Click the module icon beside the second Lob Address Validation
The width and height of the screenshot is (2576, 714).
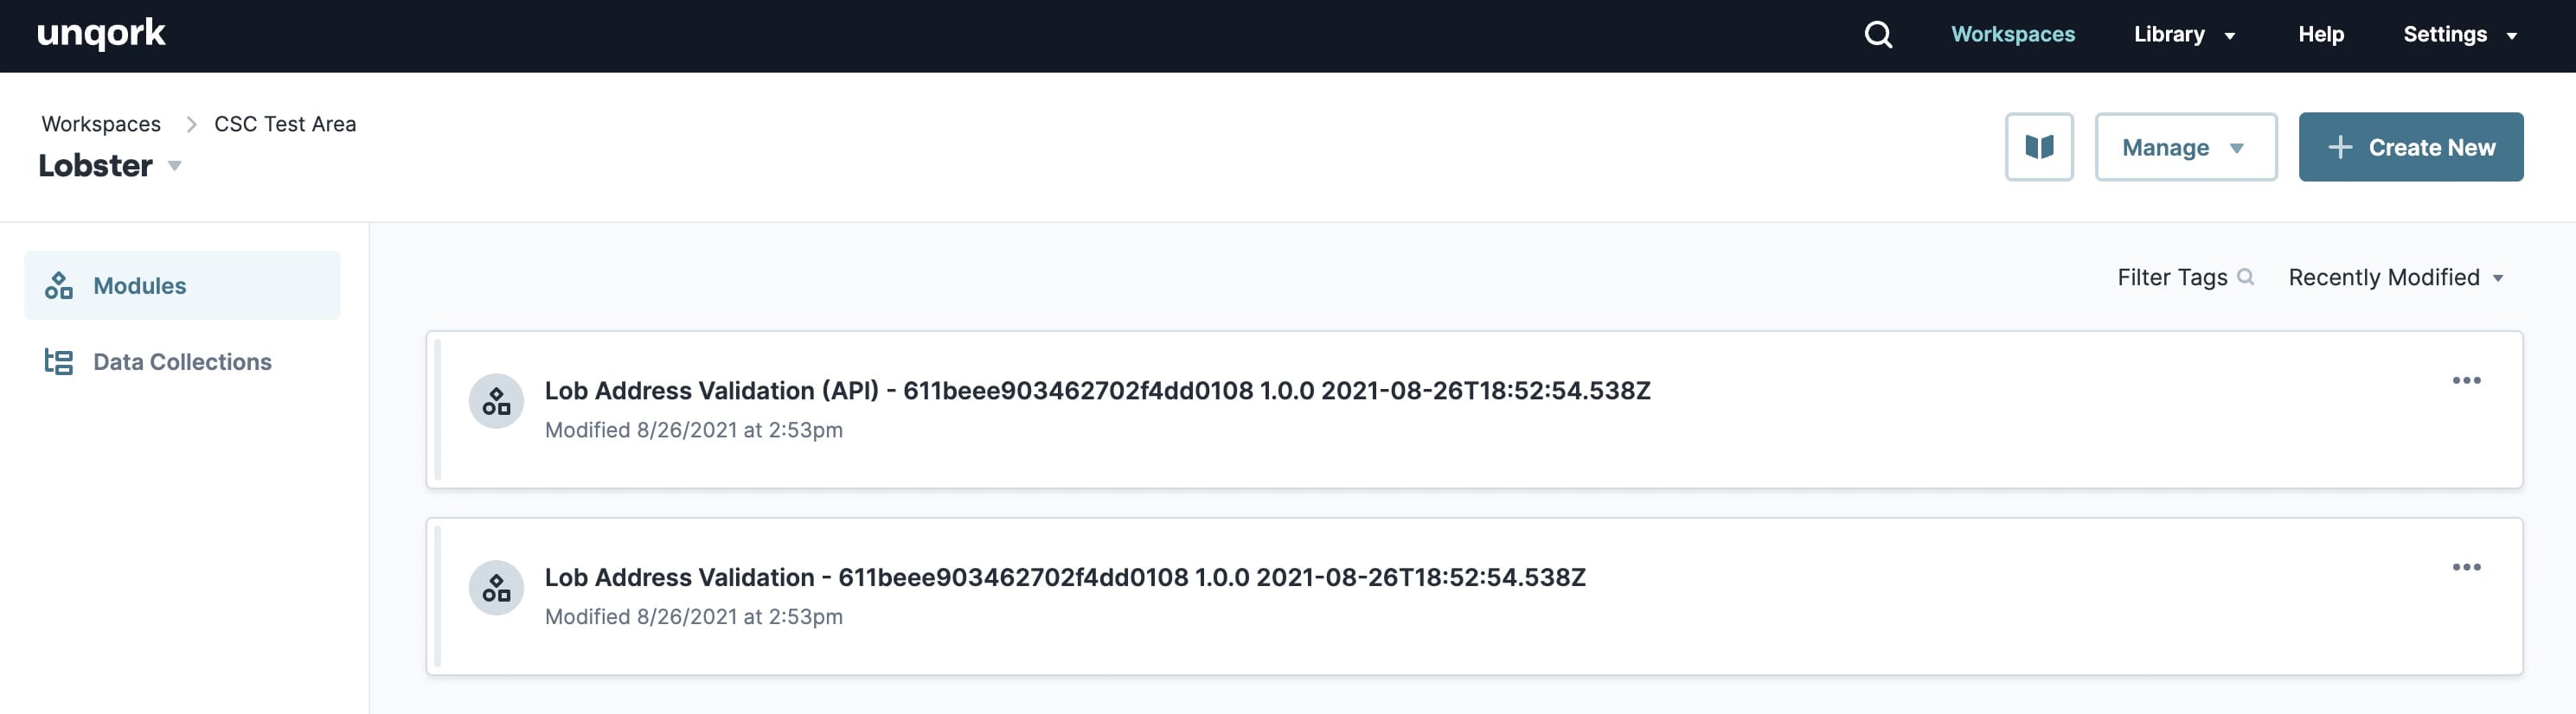496,588
